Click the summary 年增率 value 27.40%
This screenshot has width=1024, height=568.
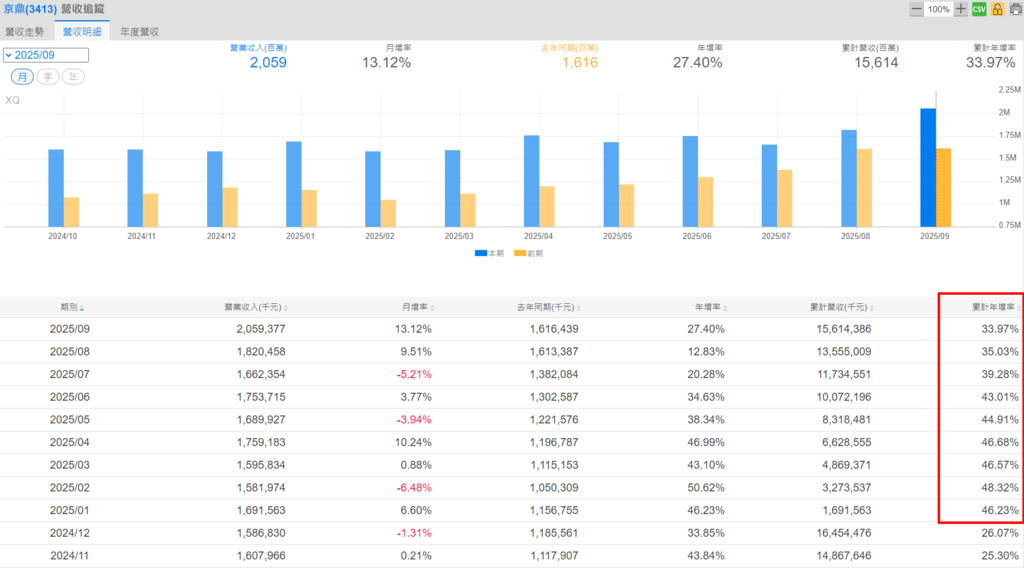[697, 63]
